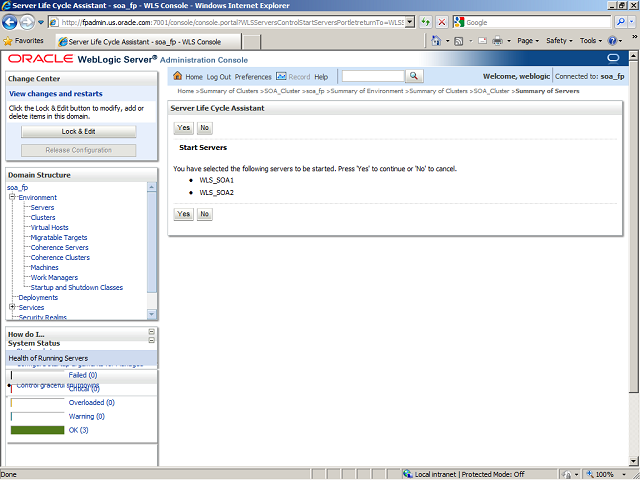Click the console search text field

click(372, 76)
